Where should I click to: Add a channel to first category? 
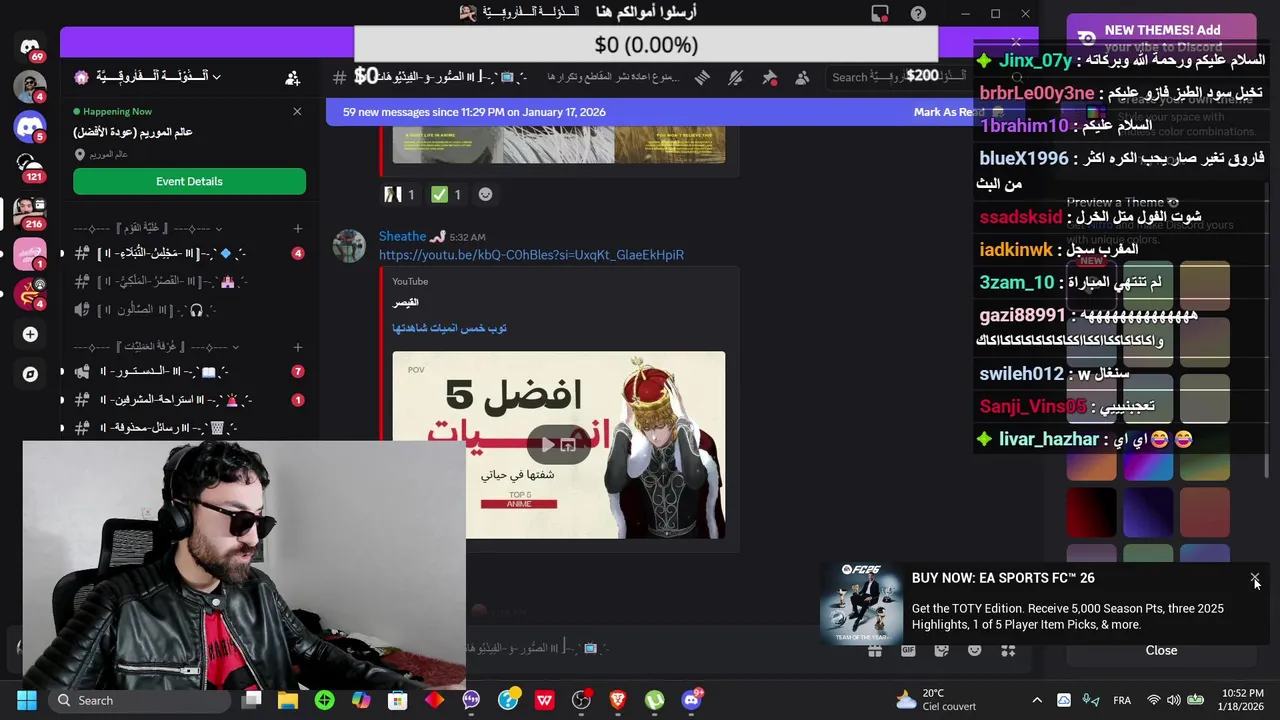pos(297,229)
